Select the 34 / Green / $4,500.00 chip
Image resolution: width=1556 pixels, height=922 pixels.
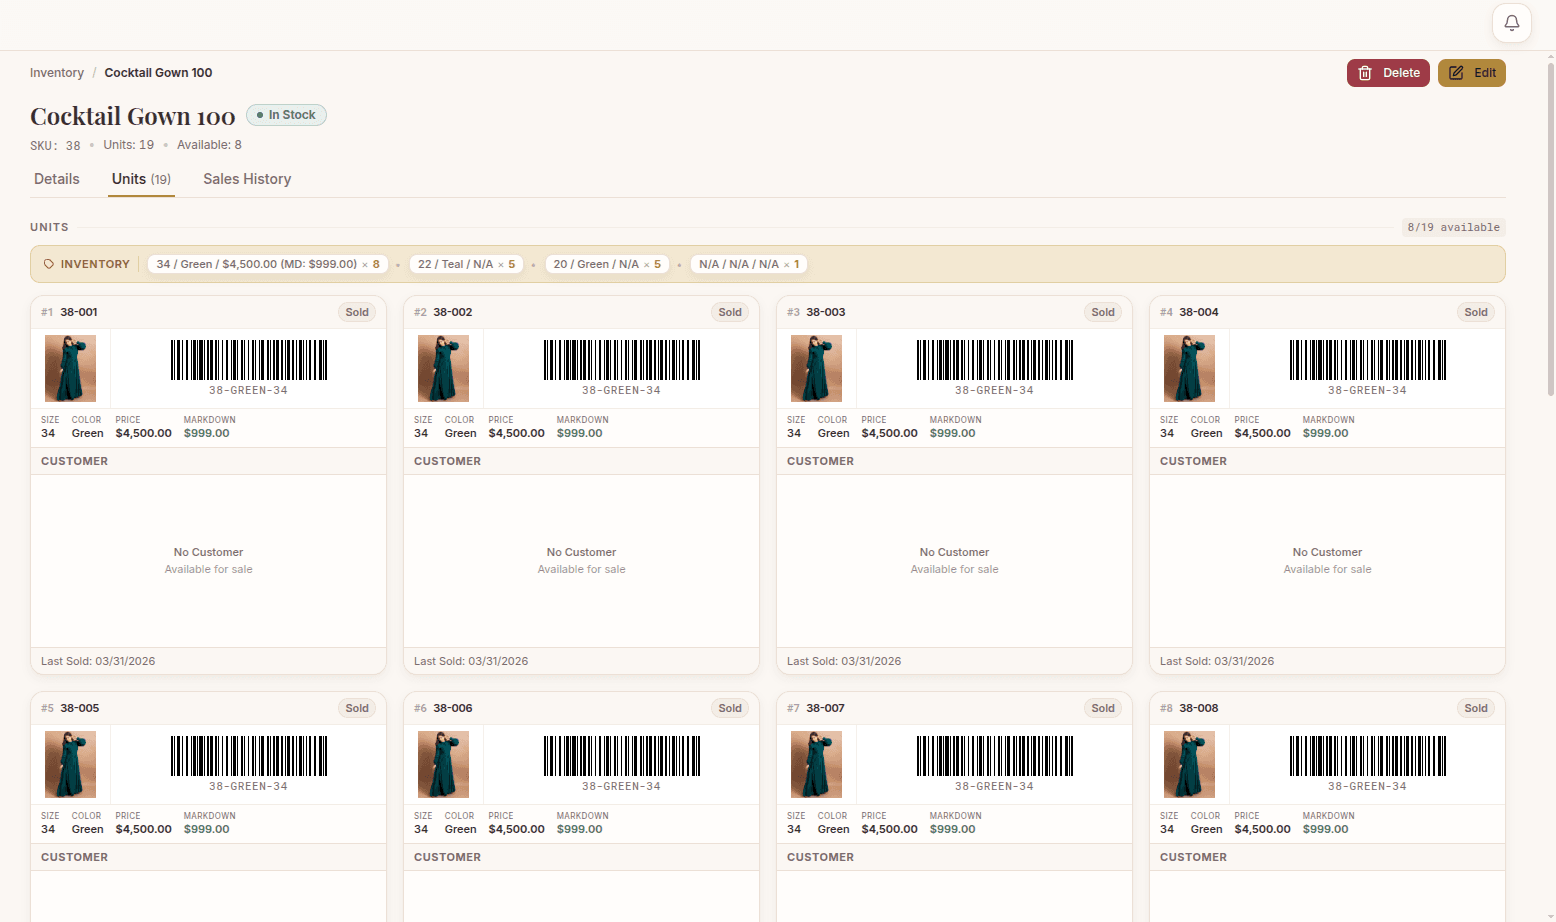tap(268, 264)
